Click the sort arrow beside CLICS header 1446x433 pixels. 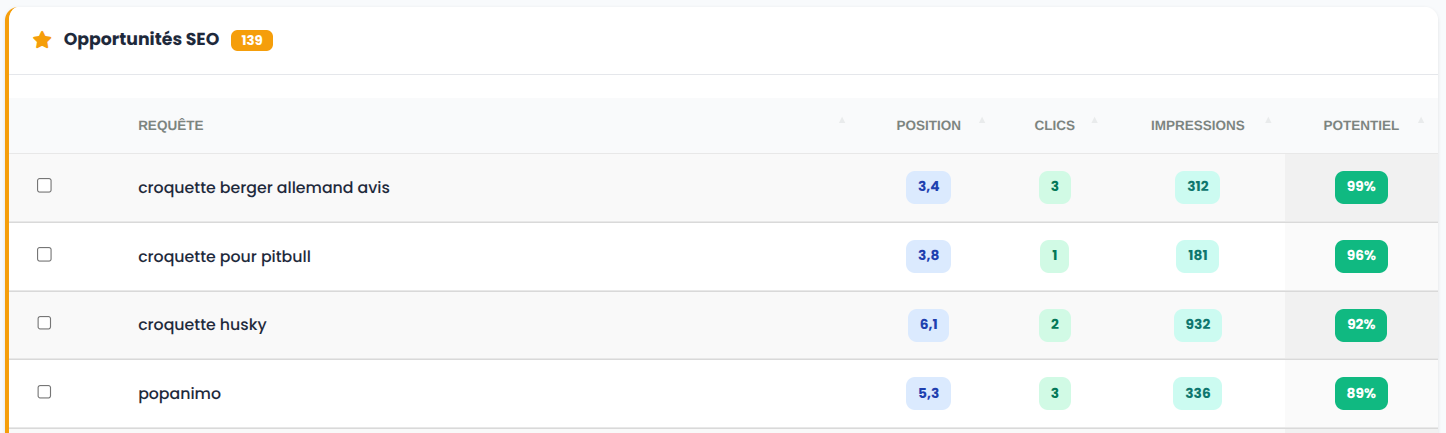1094,122
